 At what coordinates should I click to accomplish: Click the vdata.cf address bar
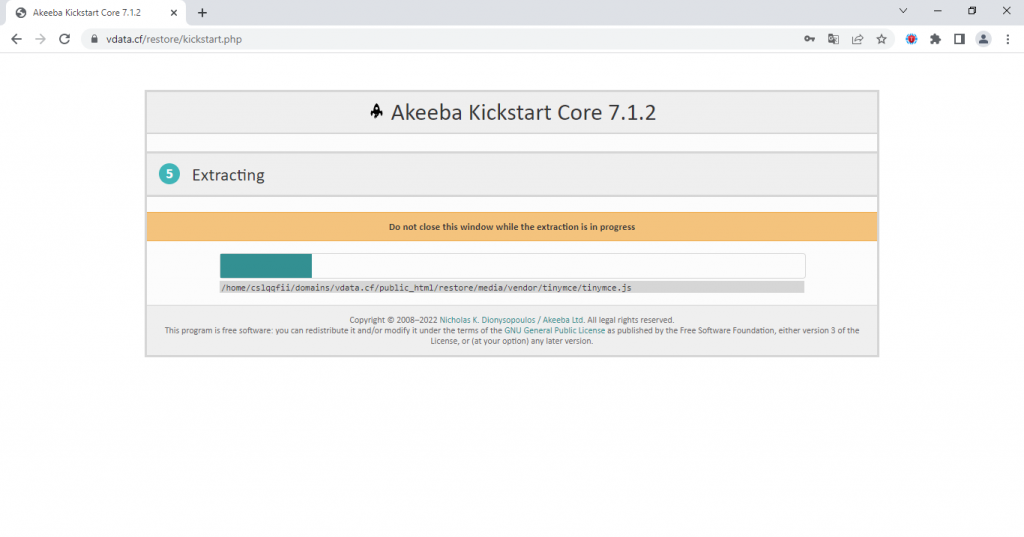[400, 39]
